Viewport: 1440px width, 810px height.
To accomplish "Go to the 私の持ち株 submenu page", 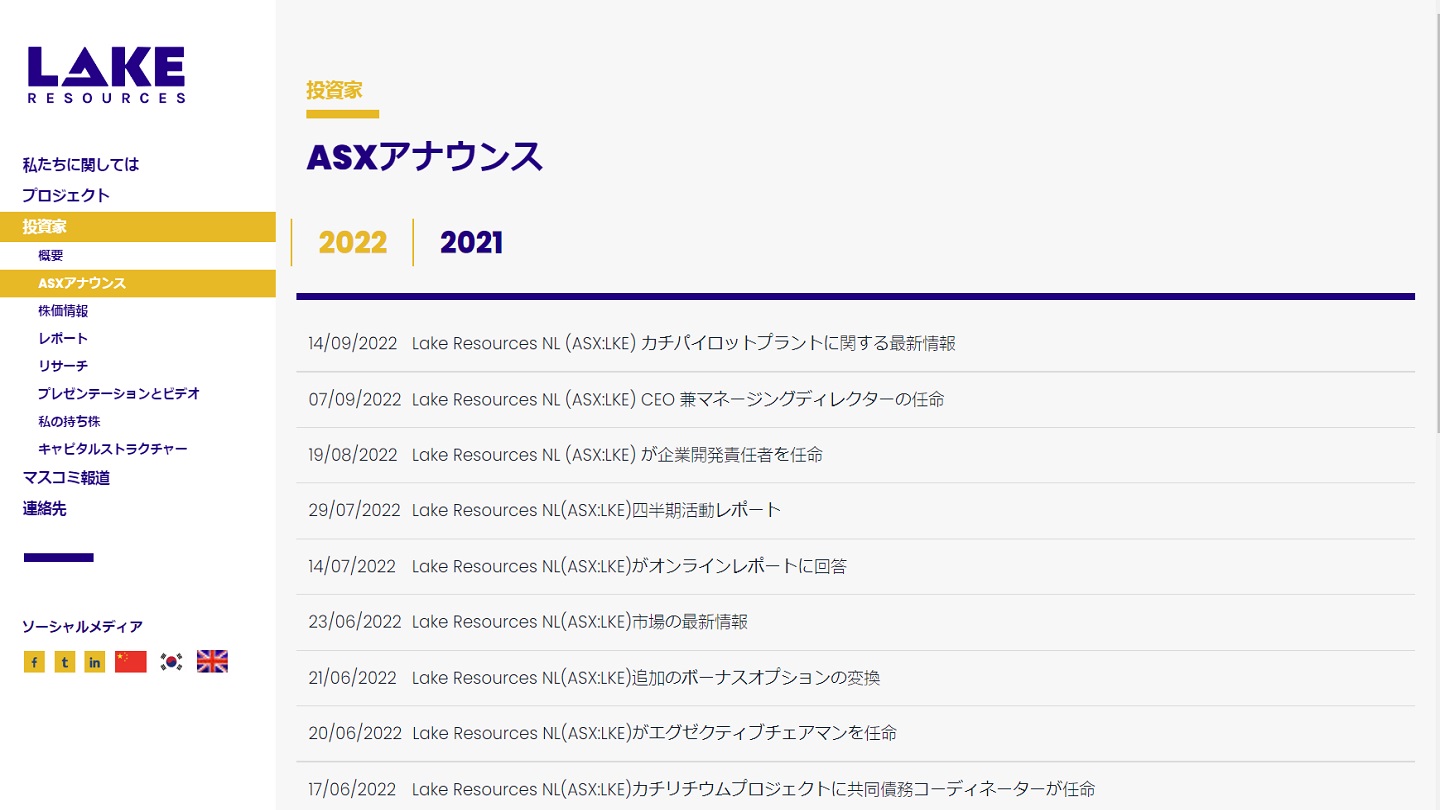I will point(69,422).
